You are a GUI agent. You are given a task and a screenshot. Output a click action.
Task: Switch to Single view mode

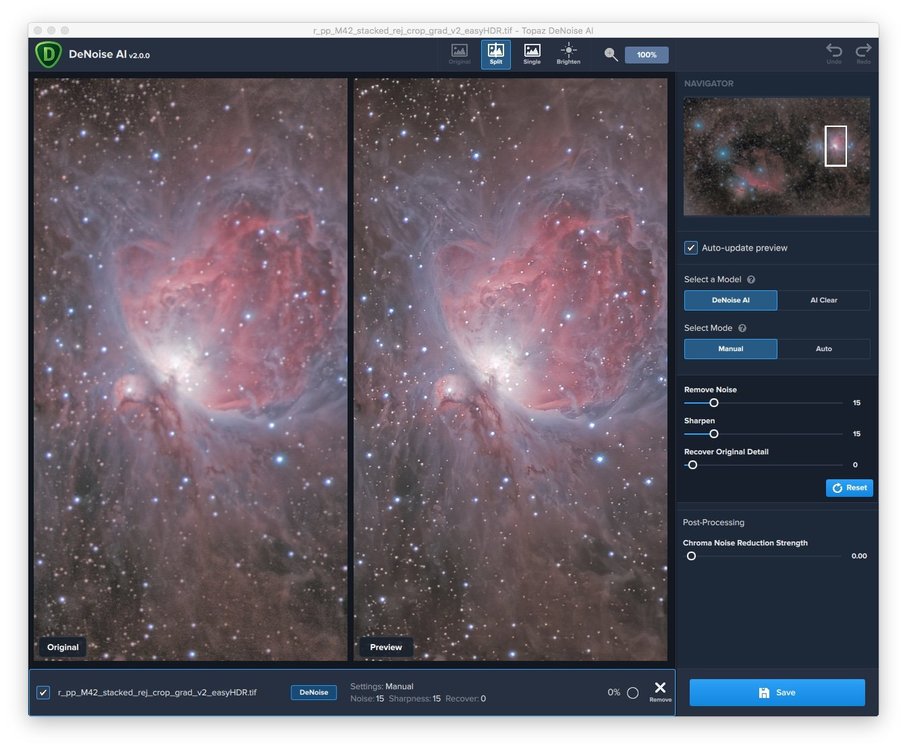(532, 54)
